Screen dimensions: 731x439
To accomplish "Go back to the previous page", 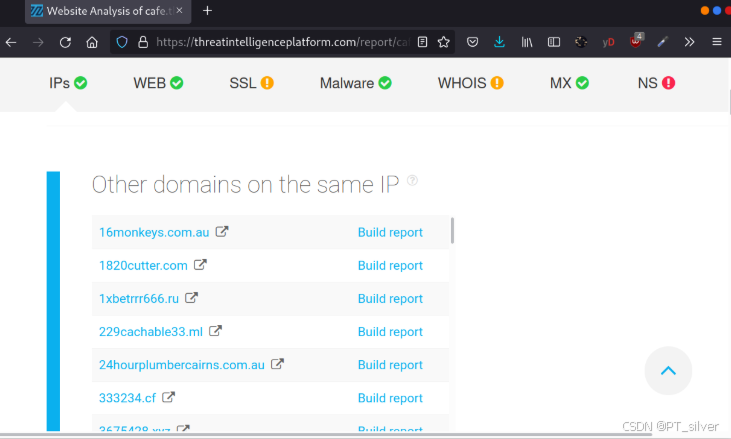I will [11, 42].
